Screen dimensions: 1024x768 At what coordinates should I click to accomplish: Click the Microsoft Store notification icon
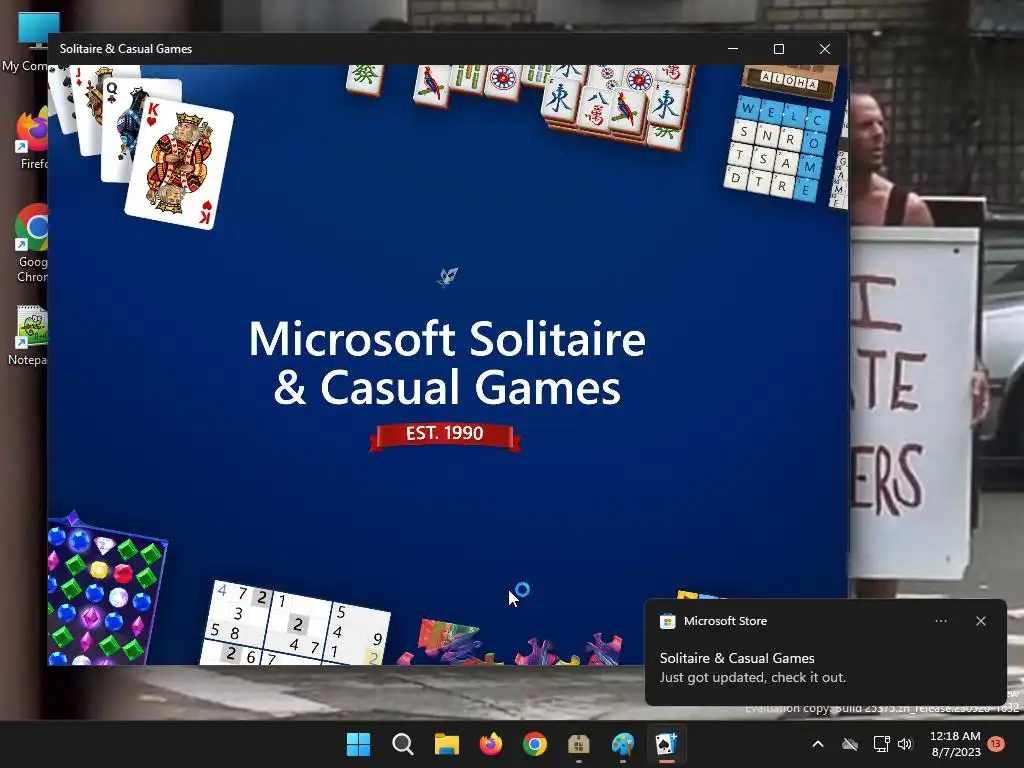coord(667,621)
